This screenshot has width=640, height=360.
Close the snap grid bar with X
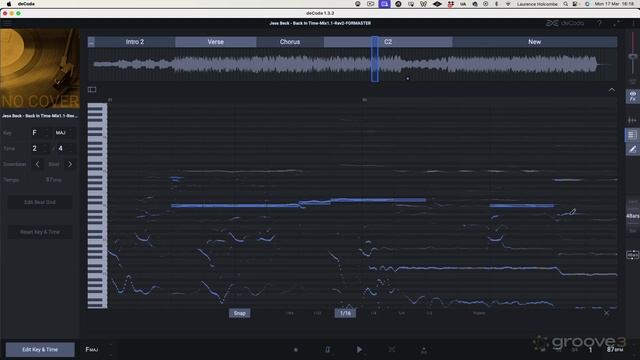pos(607,313)
